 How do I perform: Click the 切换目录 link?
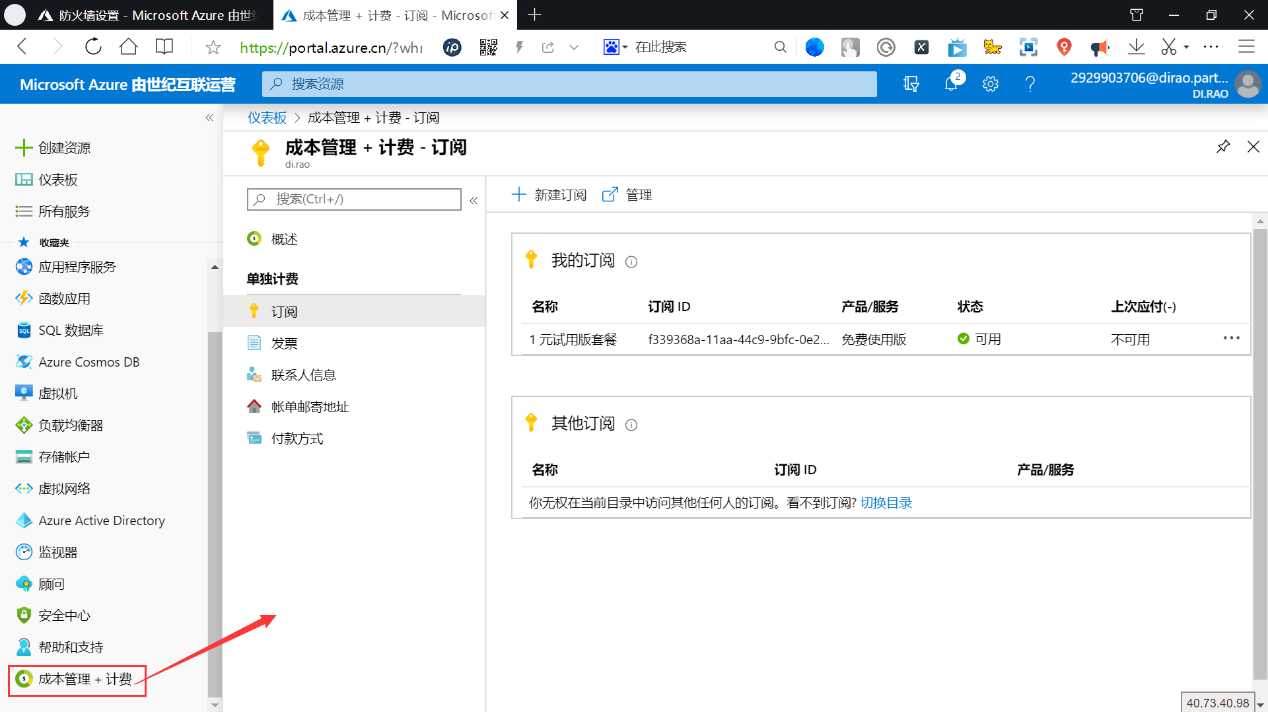click(x=887, y=503)
